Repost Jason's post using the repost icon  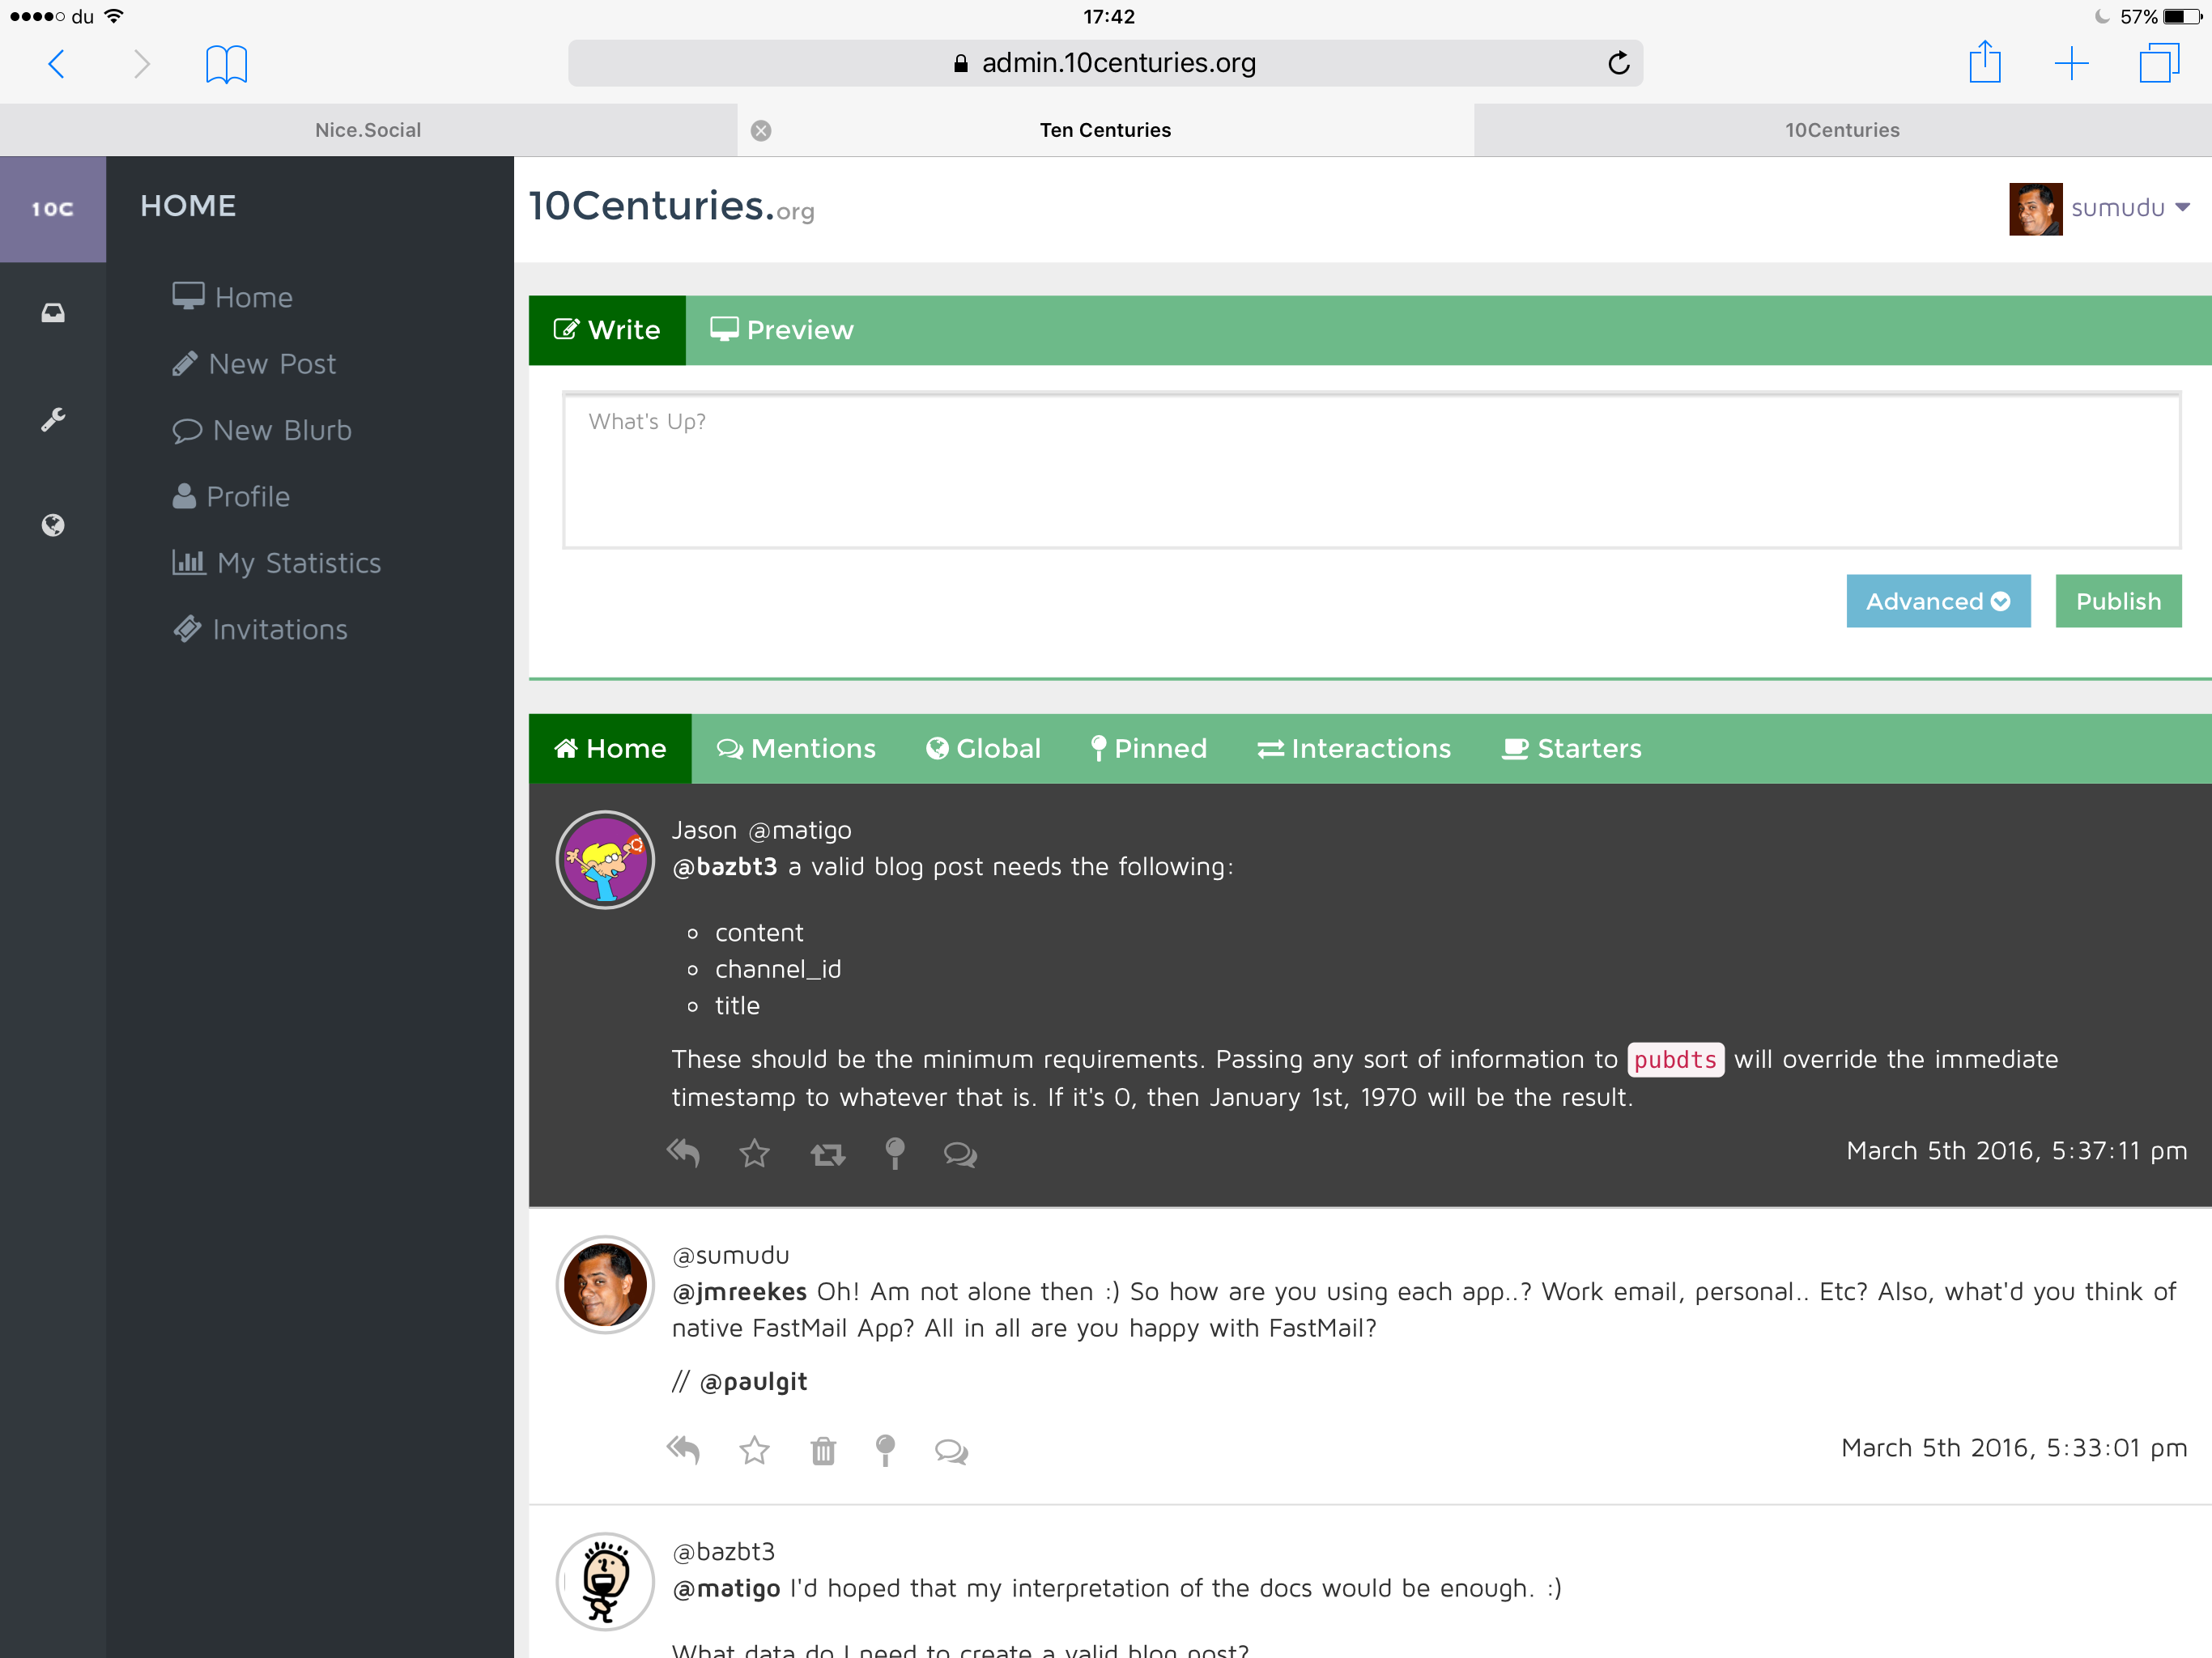(827, 1155)
